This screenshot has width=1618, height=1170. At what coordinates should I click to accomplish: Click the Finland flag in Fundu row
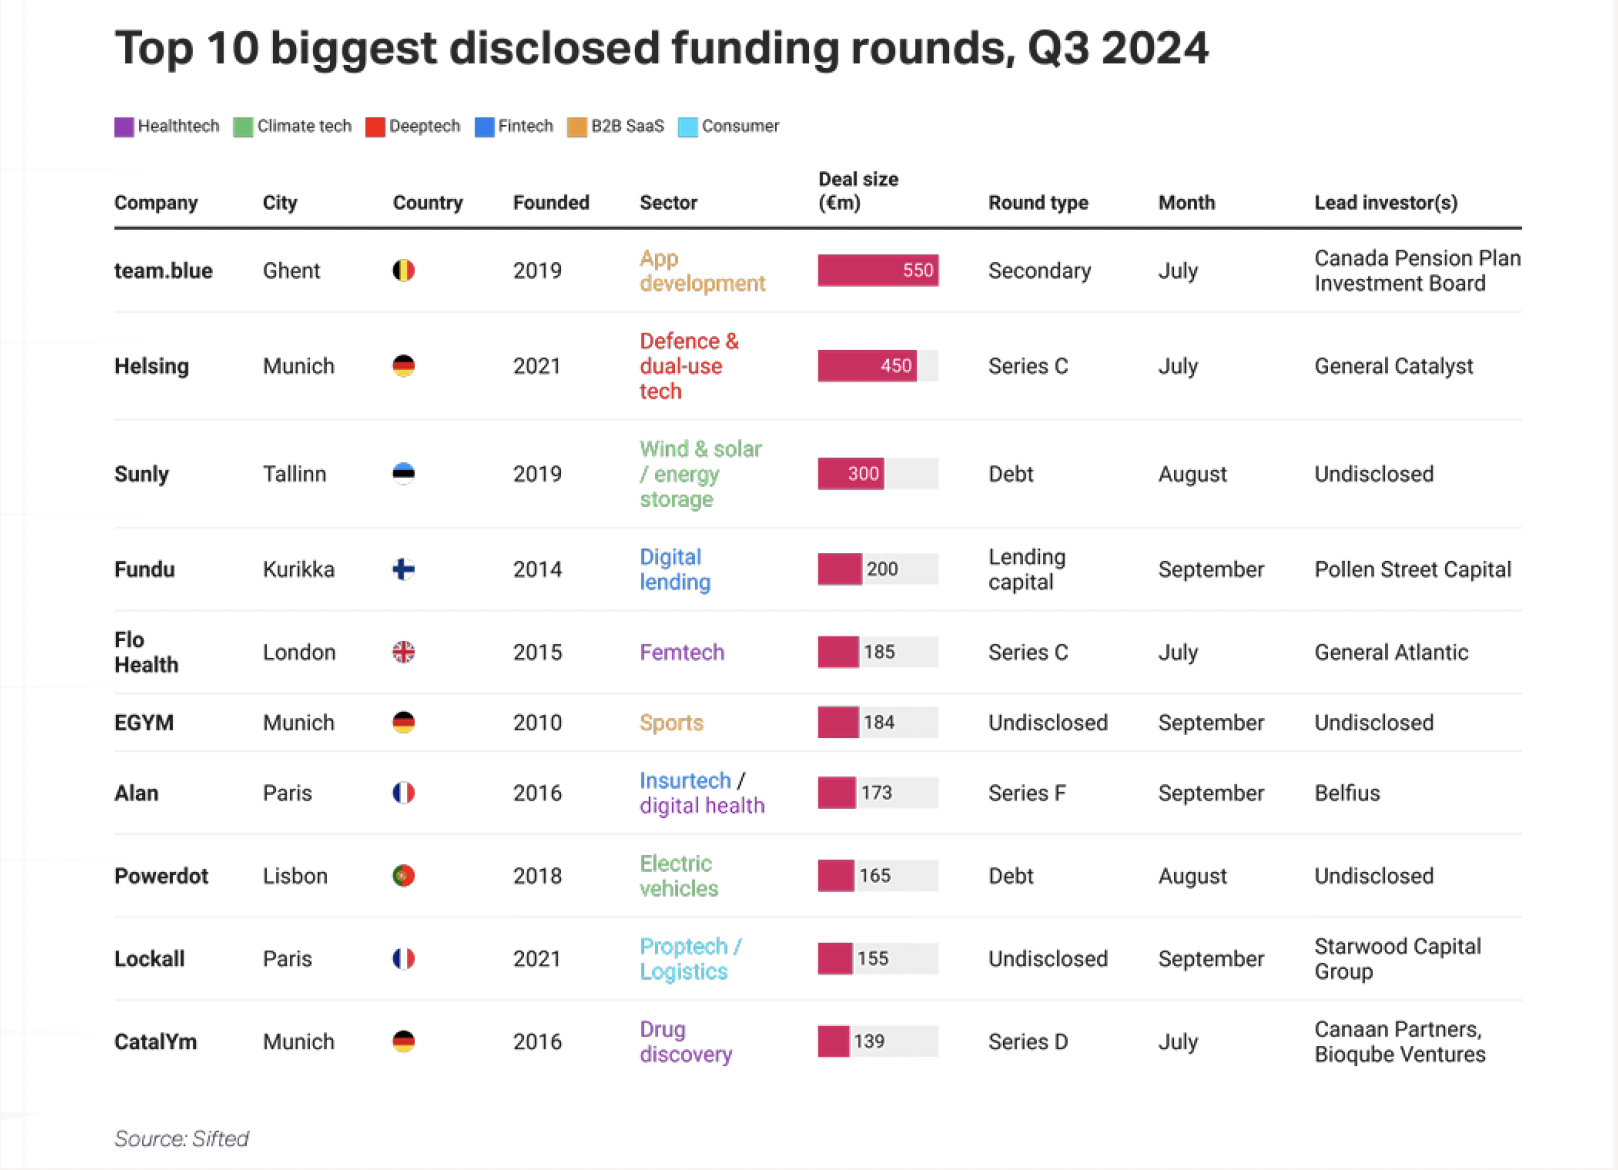[x=403, y=569]
